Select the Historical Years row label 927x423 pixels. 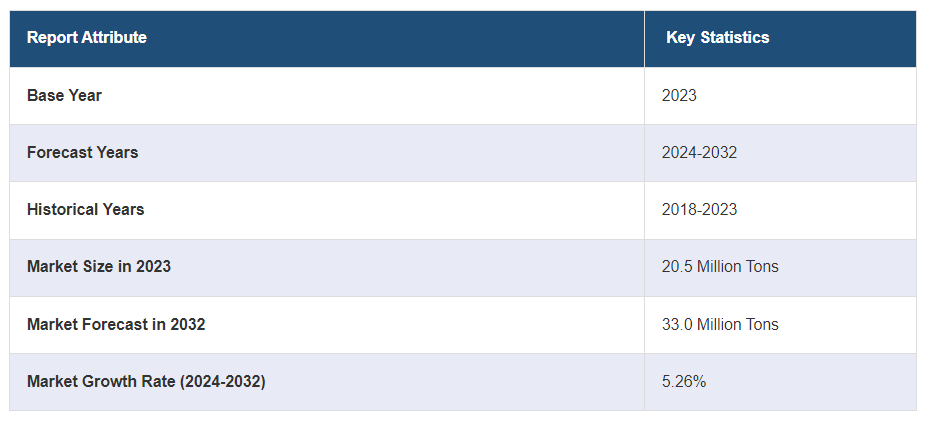(x=86, y=209)
